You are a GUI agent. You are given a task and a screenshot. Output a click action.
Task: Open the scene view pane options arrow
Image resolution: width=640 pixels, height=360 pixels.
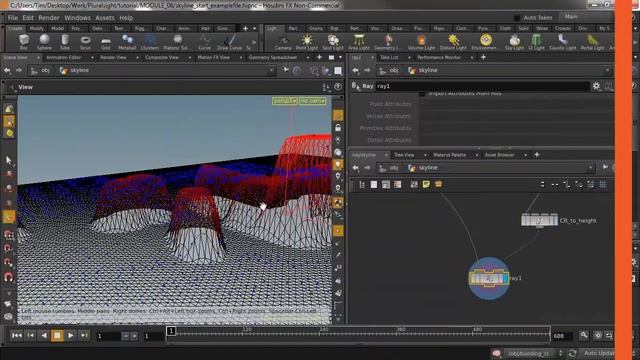(x=340, y=58)
